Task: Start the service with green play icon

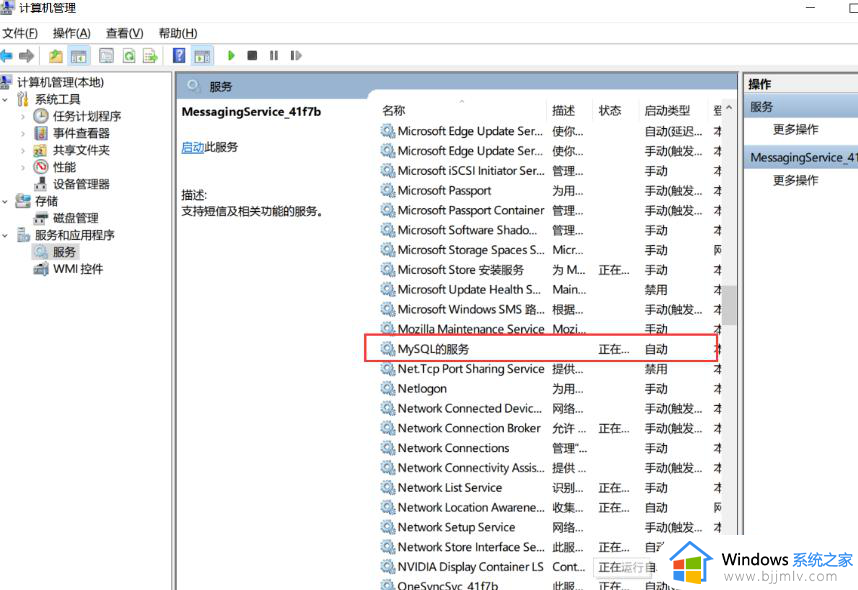Action: tap(231, 55)
